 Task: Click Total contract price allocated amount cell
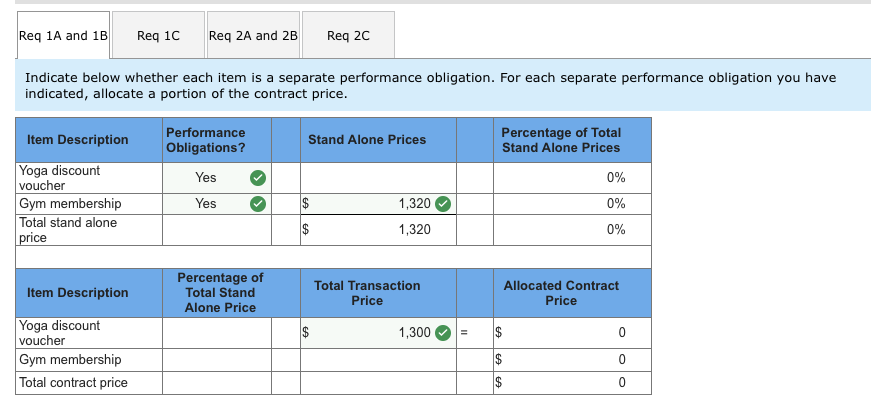(572, 382)
